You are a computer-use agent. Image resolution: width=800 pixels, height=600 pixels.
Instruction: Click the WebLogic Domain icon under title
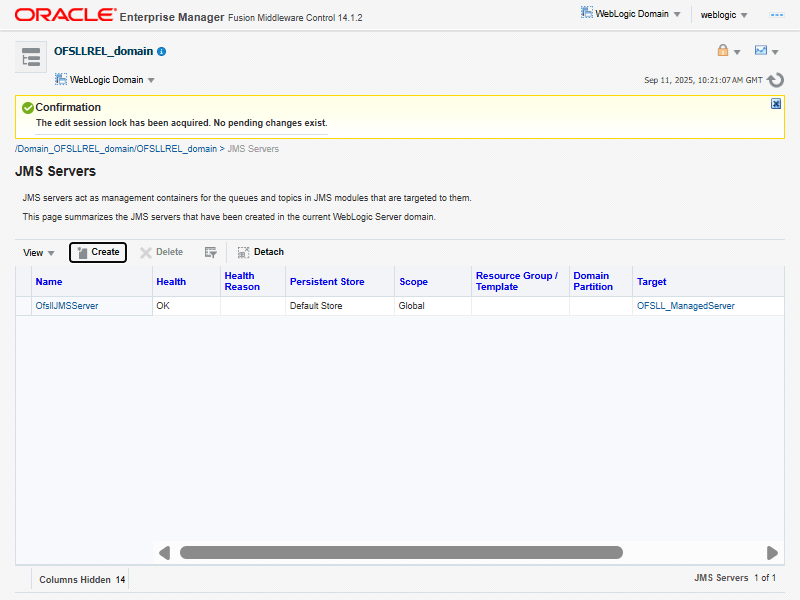61,79
